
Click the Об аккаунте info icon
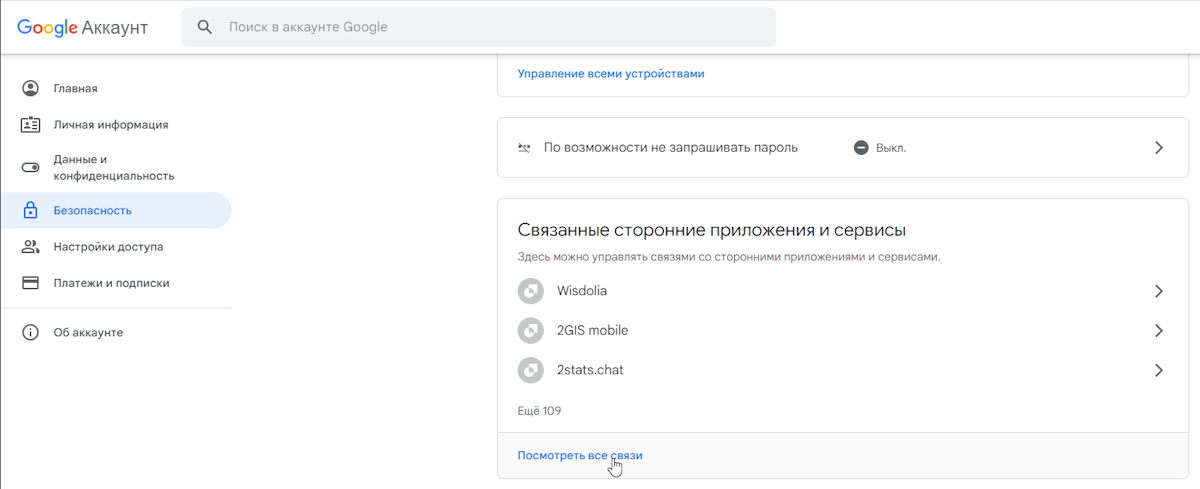[31, 332]
